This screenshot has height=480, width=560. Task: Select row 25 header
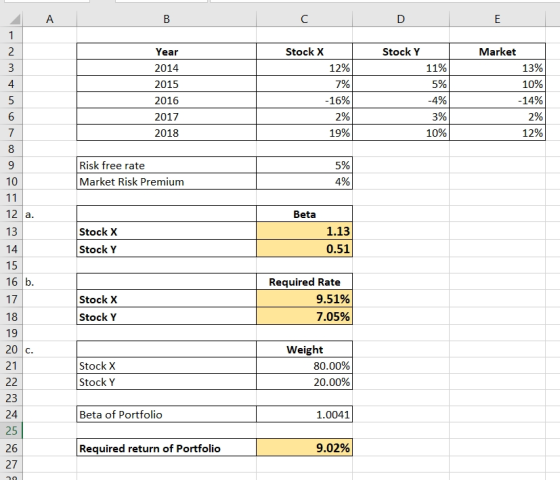11,430
